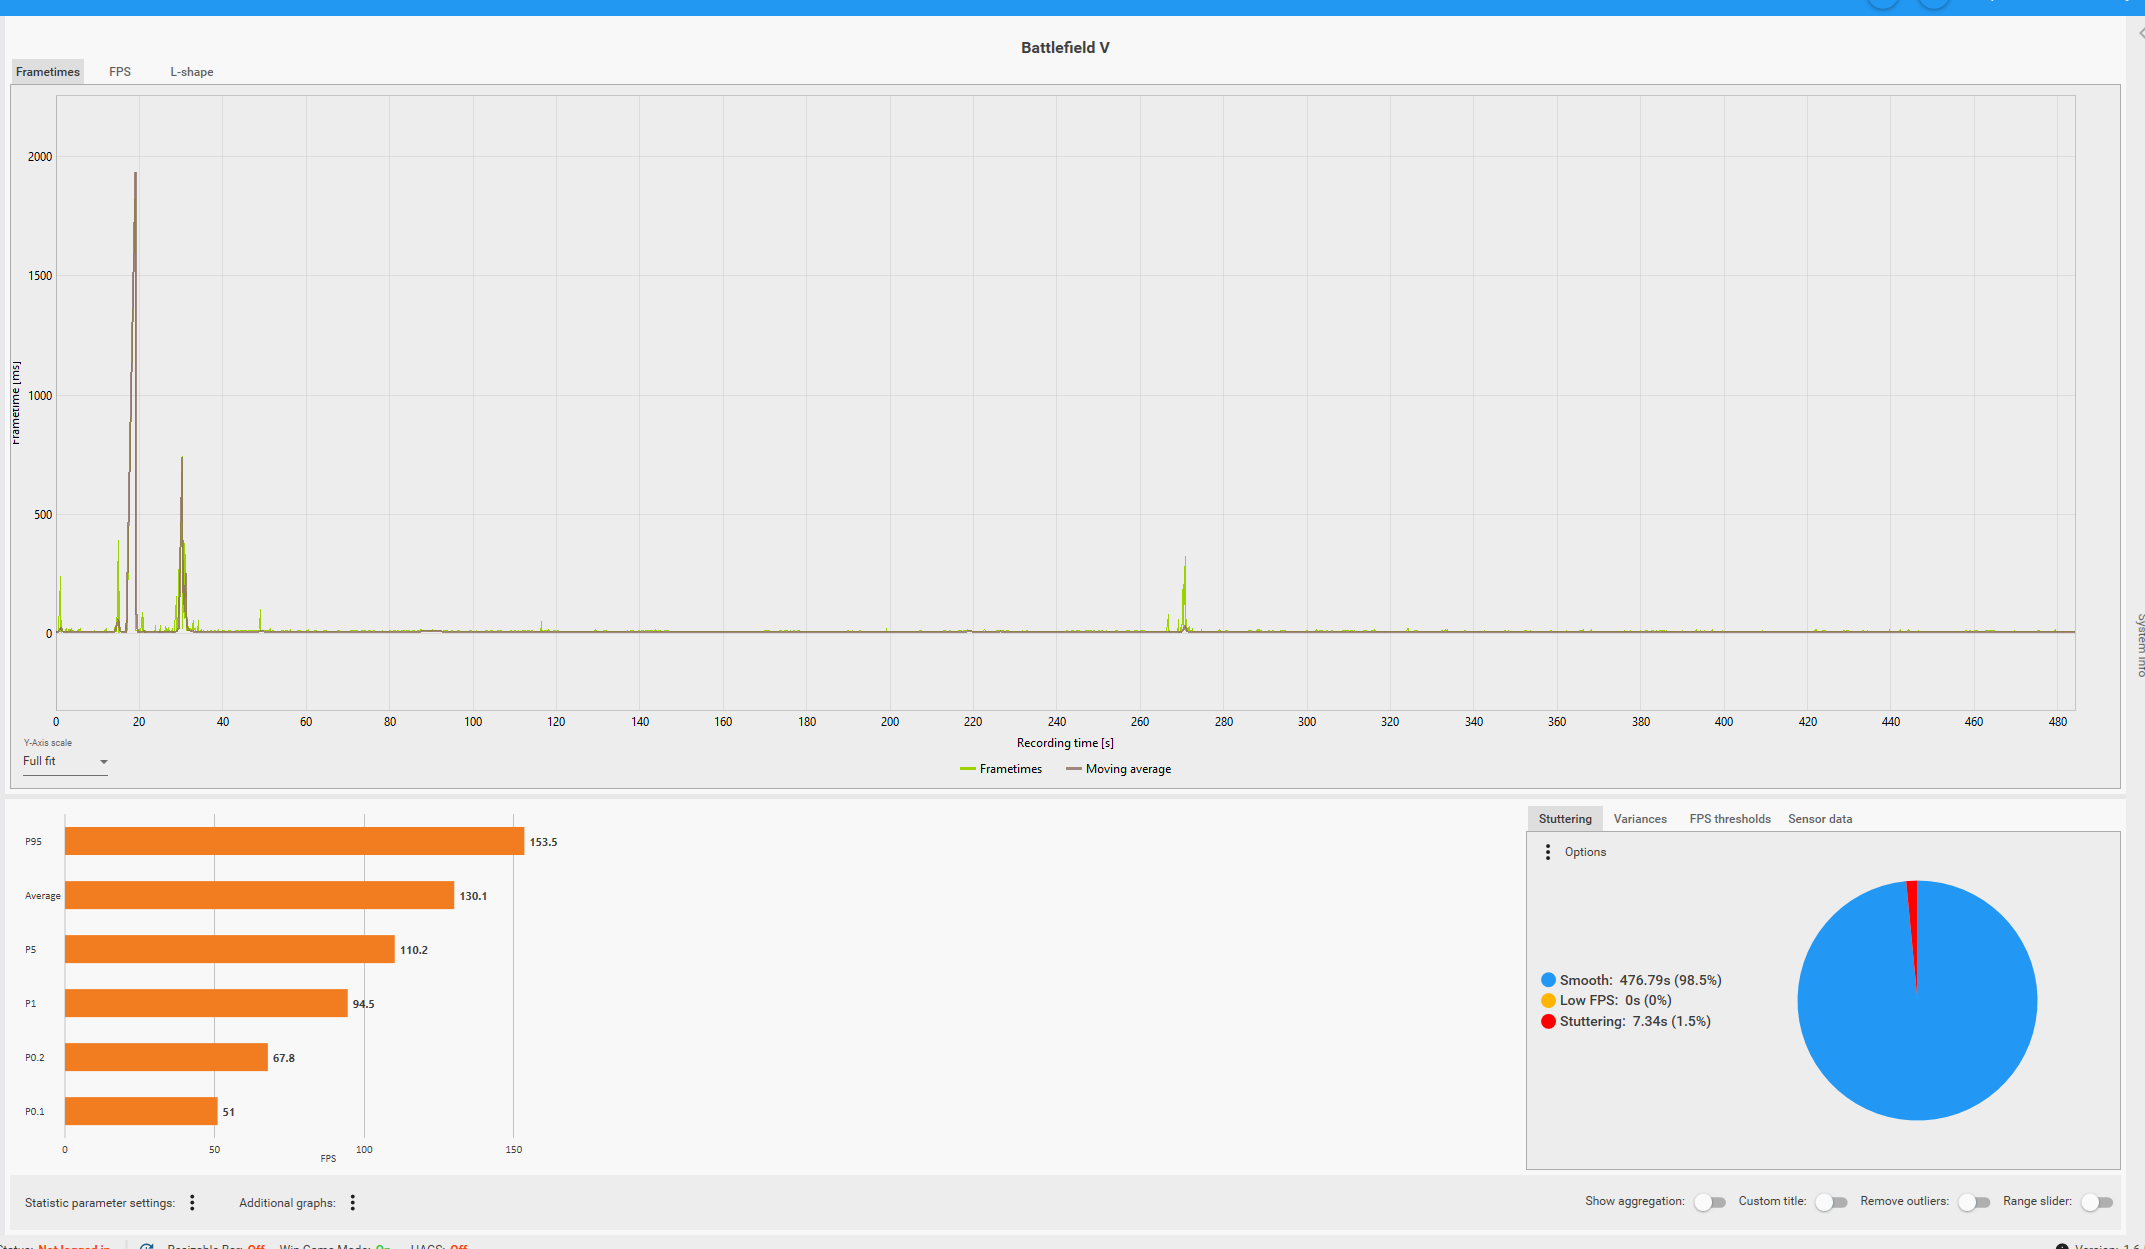Click the Smooth blue legend dot
The image size is (2145, 1249).
[1548, 980]
